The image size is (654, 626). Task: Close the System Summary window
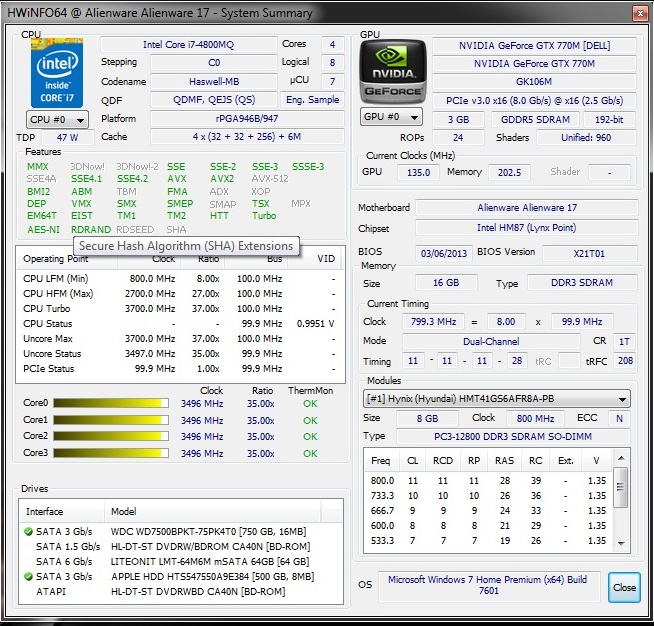coord(640,14)
